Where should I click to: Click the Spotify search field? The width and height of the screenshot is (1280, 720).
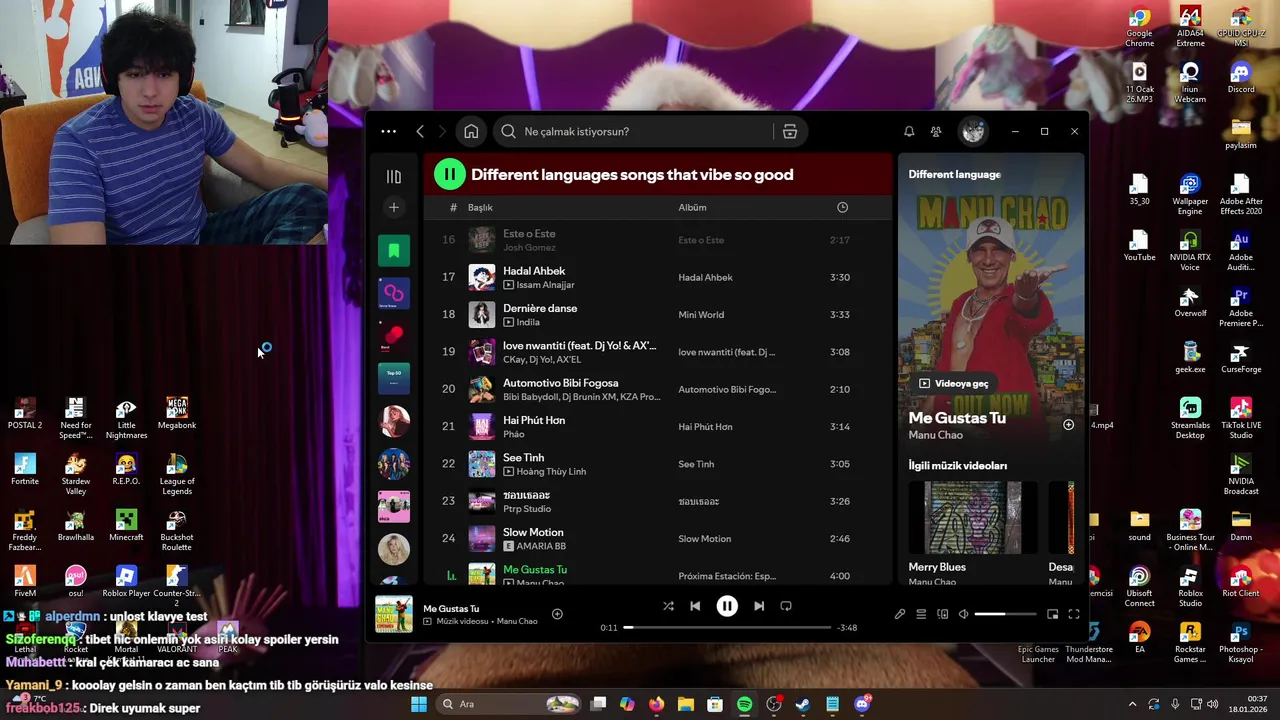pyautogui.click(x=634, y=132)
